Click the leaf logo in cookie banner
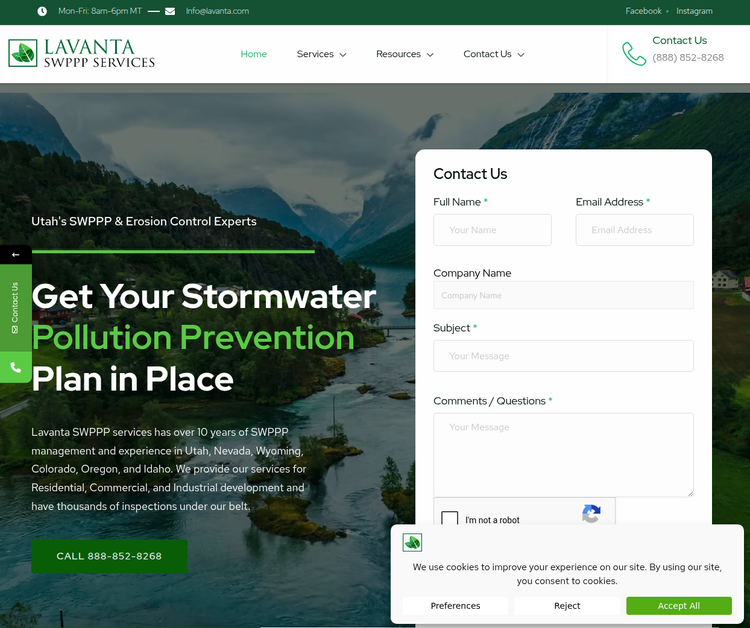 click(412, 542)
